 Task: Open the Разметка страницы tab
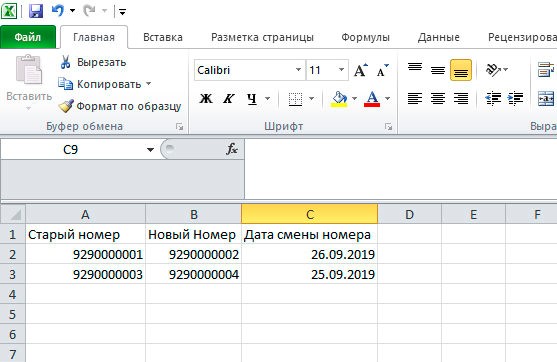(262, 37)
